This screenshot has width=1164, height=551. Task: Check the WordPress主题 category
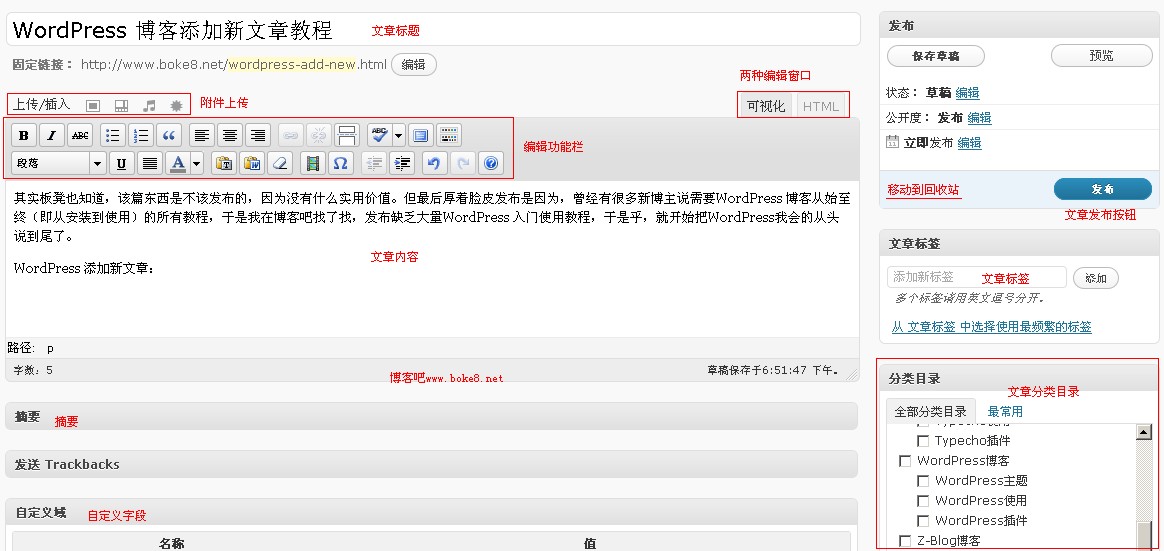tap(924, 481)
